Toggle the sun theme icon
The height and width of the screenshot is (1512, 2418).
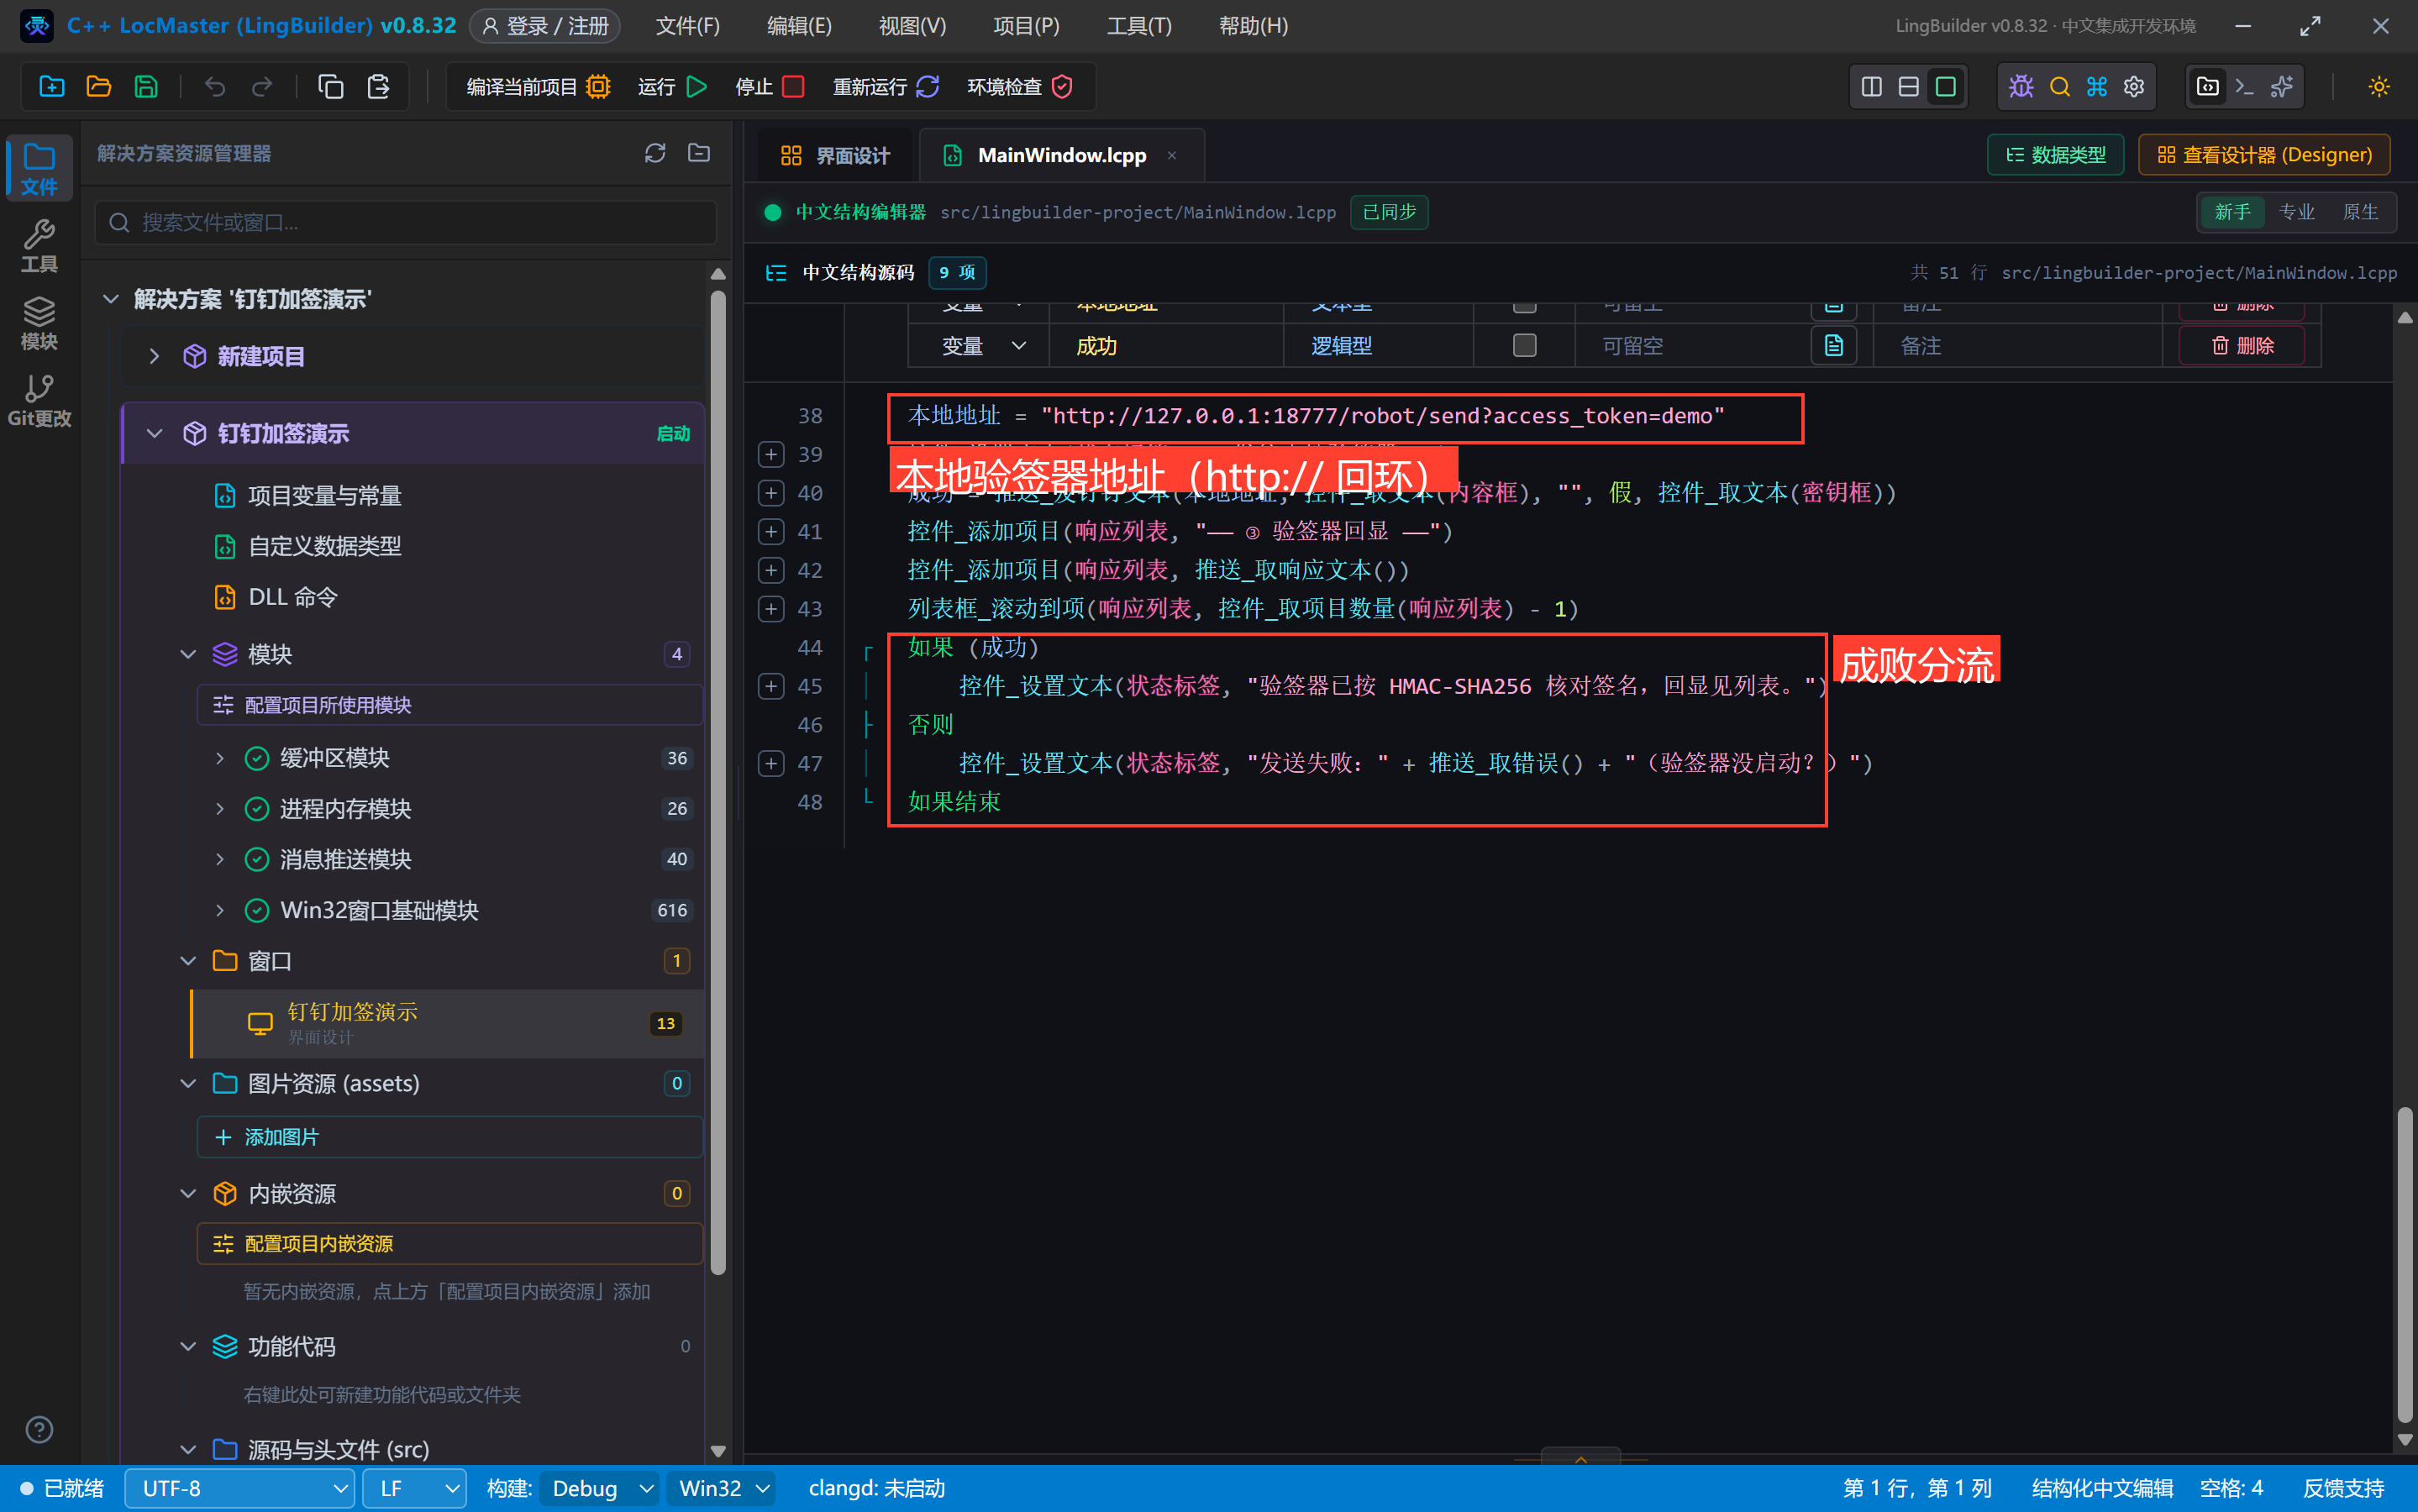[x=2379, y=87]
